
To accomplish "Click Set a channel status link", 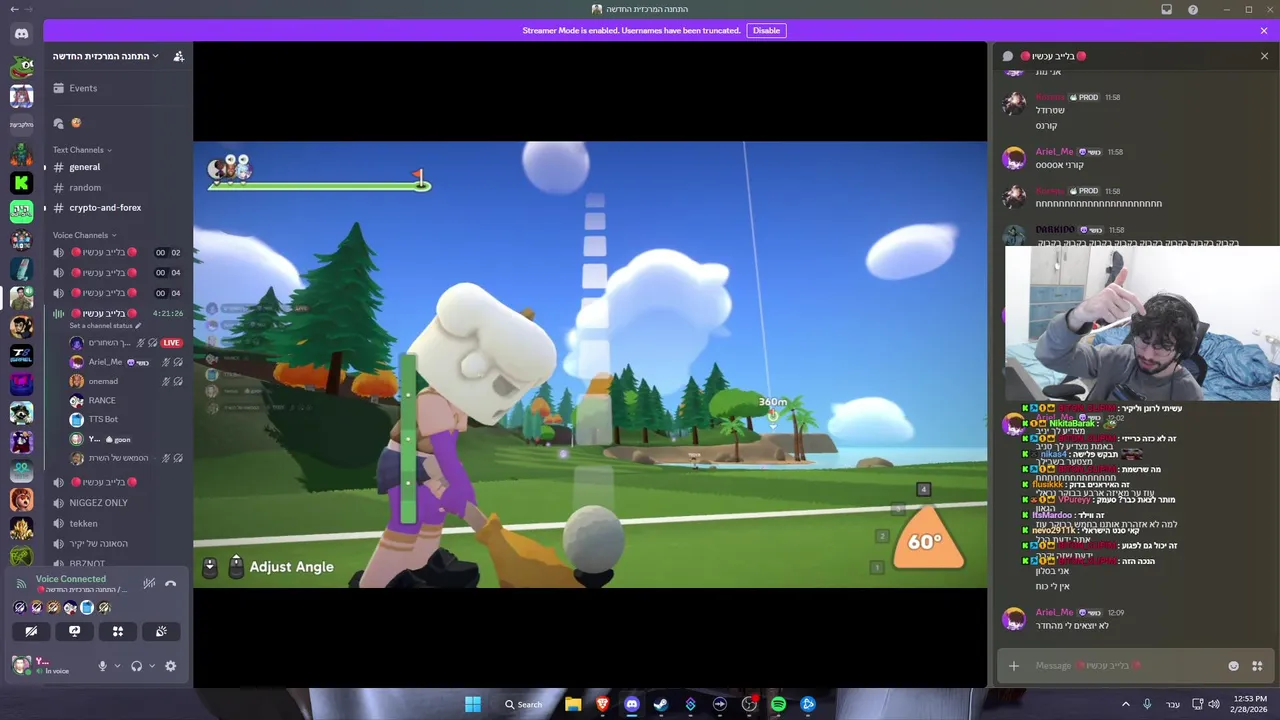I will (105, 326).
